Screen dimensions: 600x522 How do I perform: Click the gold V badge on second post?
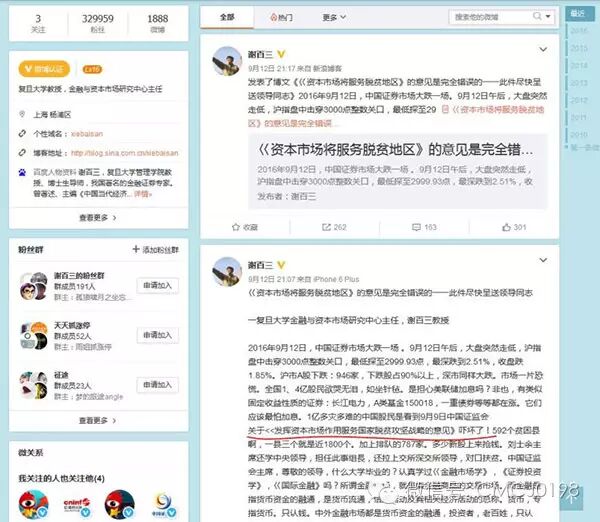[x=281, y=265]
